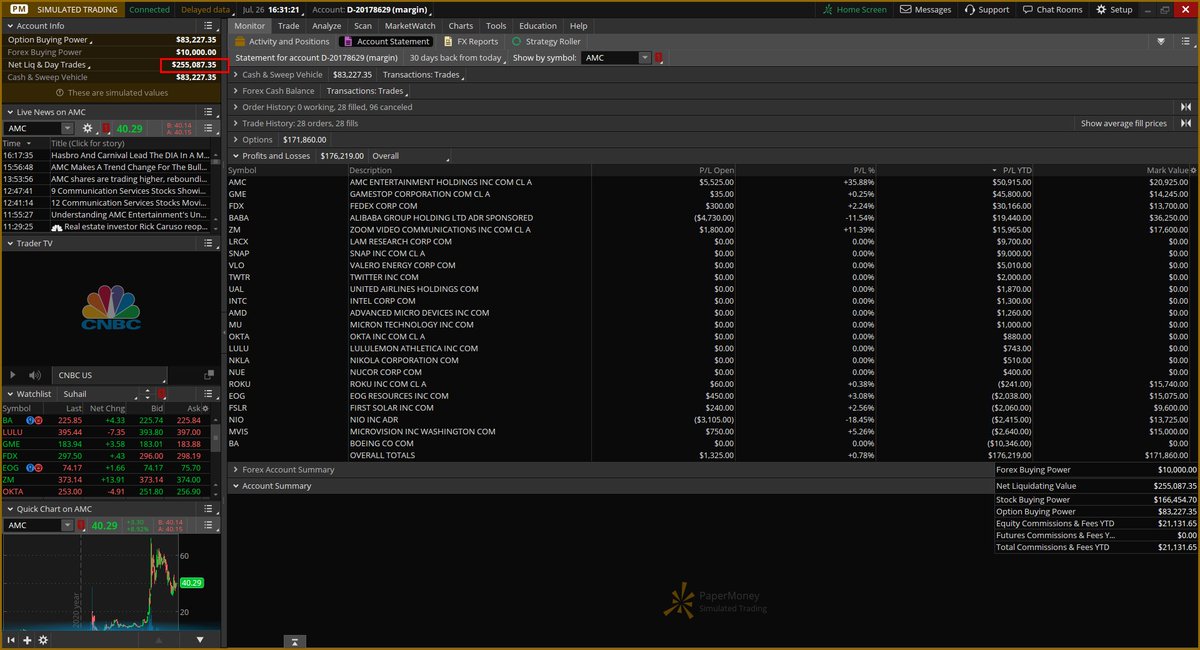
Task: Open the Support headset menu
Action: [986, 9]
